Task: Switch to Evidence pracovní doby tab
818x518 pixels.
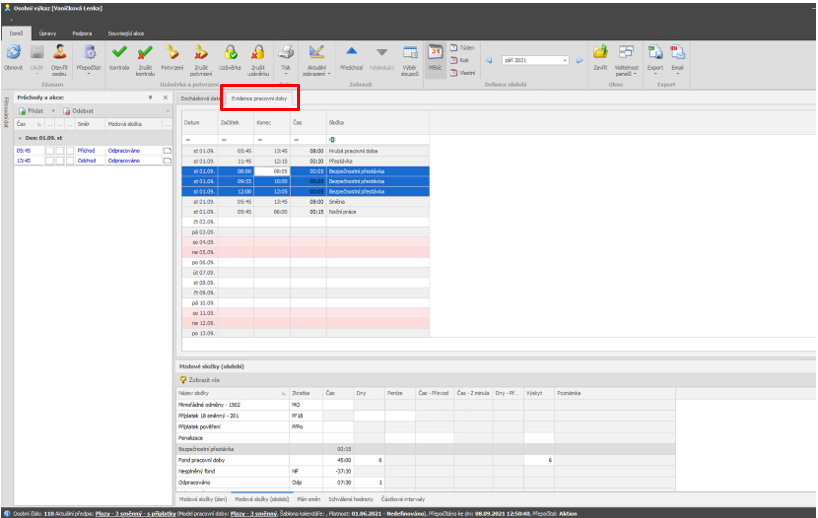Action: 259,99
